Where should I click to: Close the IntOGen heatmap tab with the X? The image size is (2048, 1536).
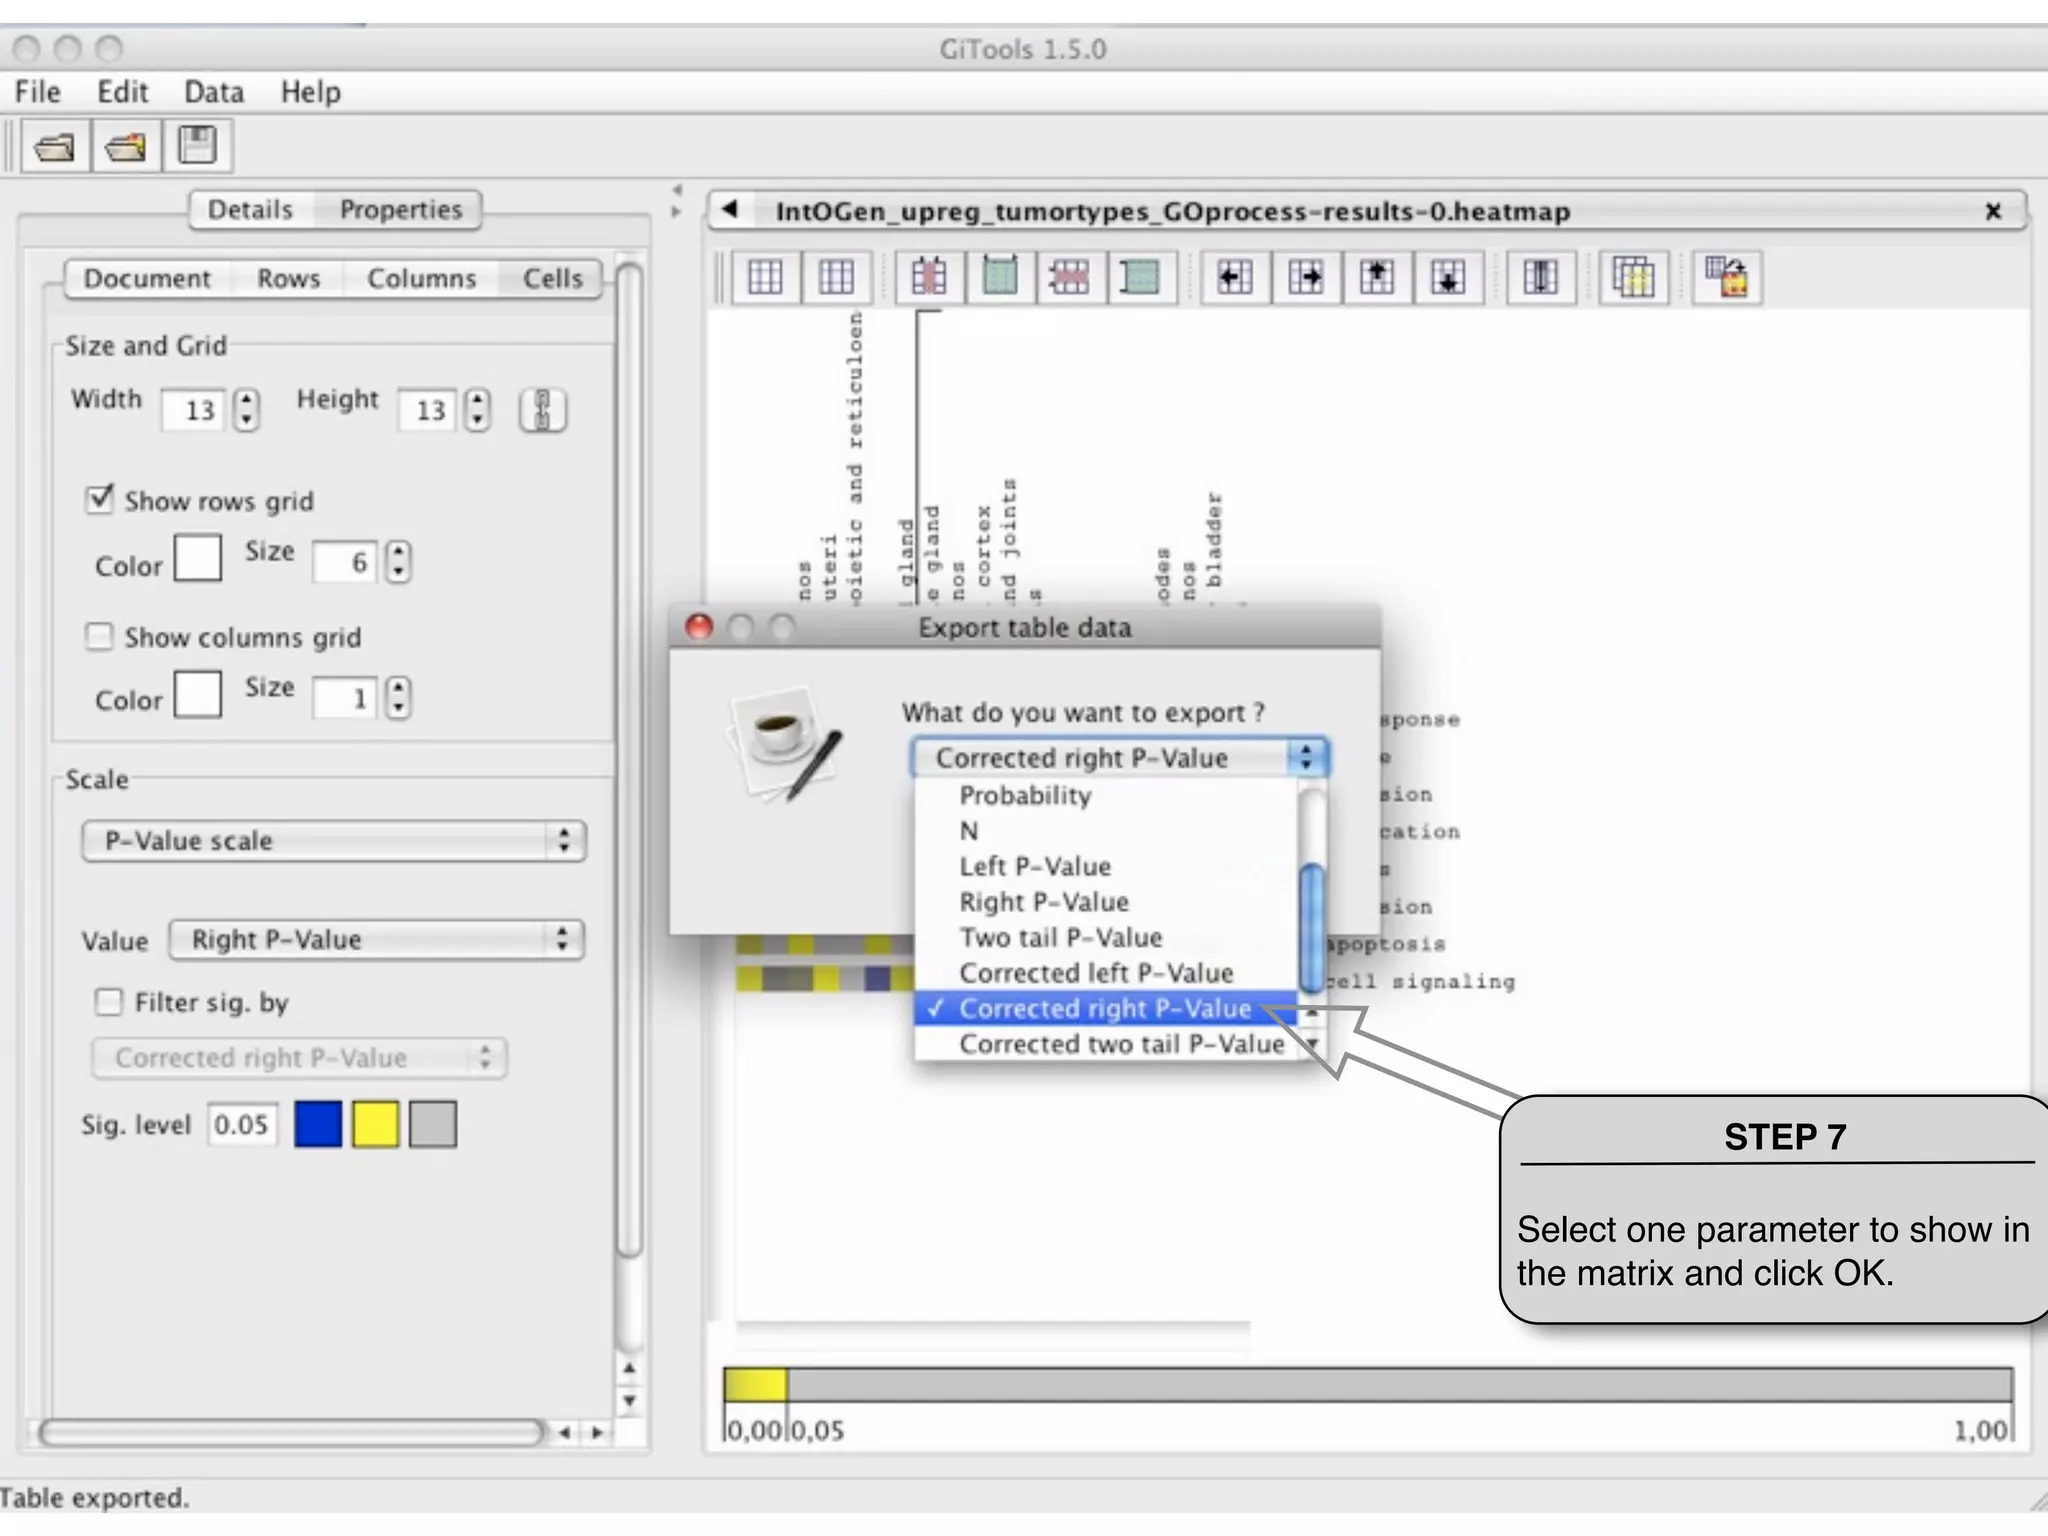tap(1993, 211)
